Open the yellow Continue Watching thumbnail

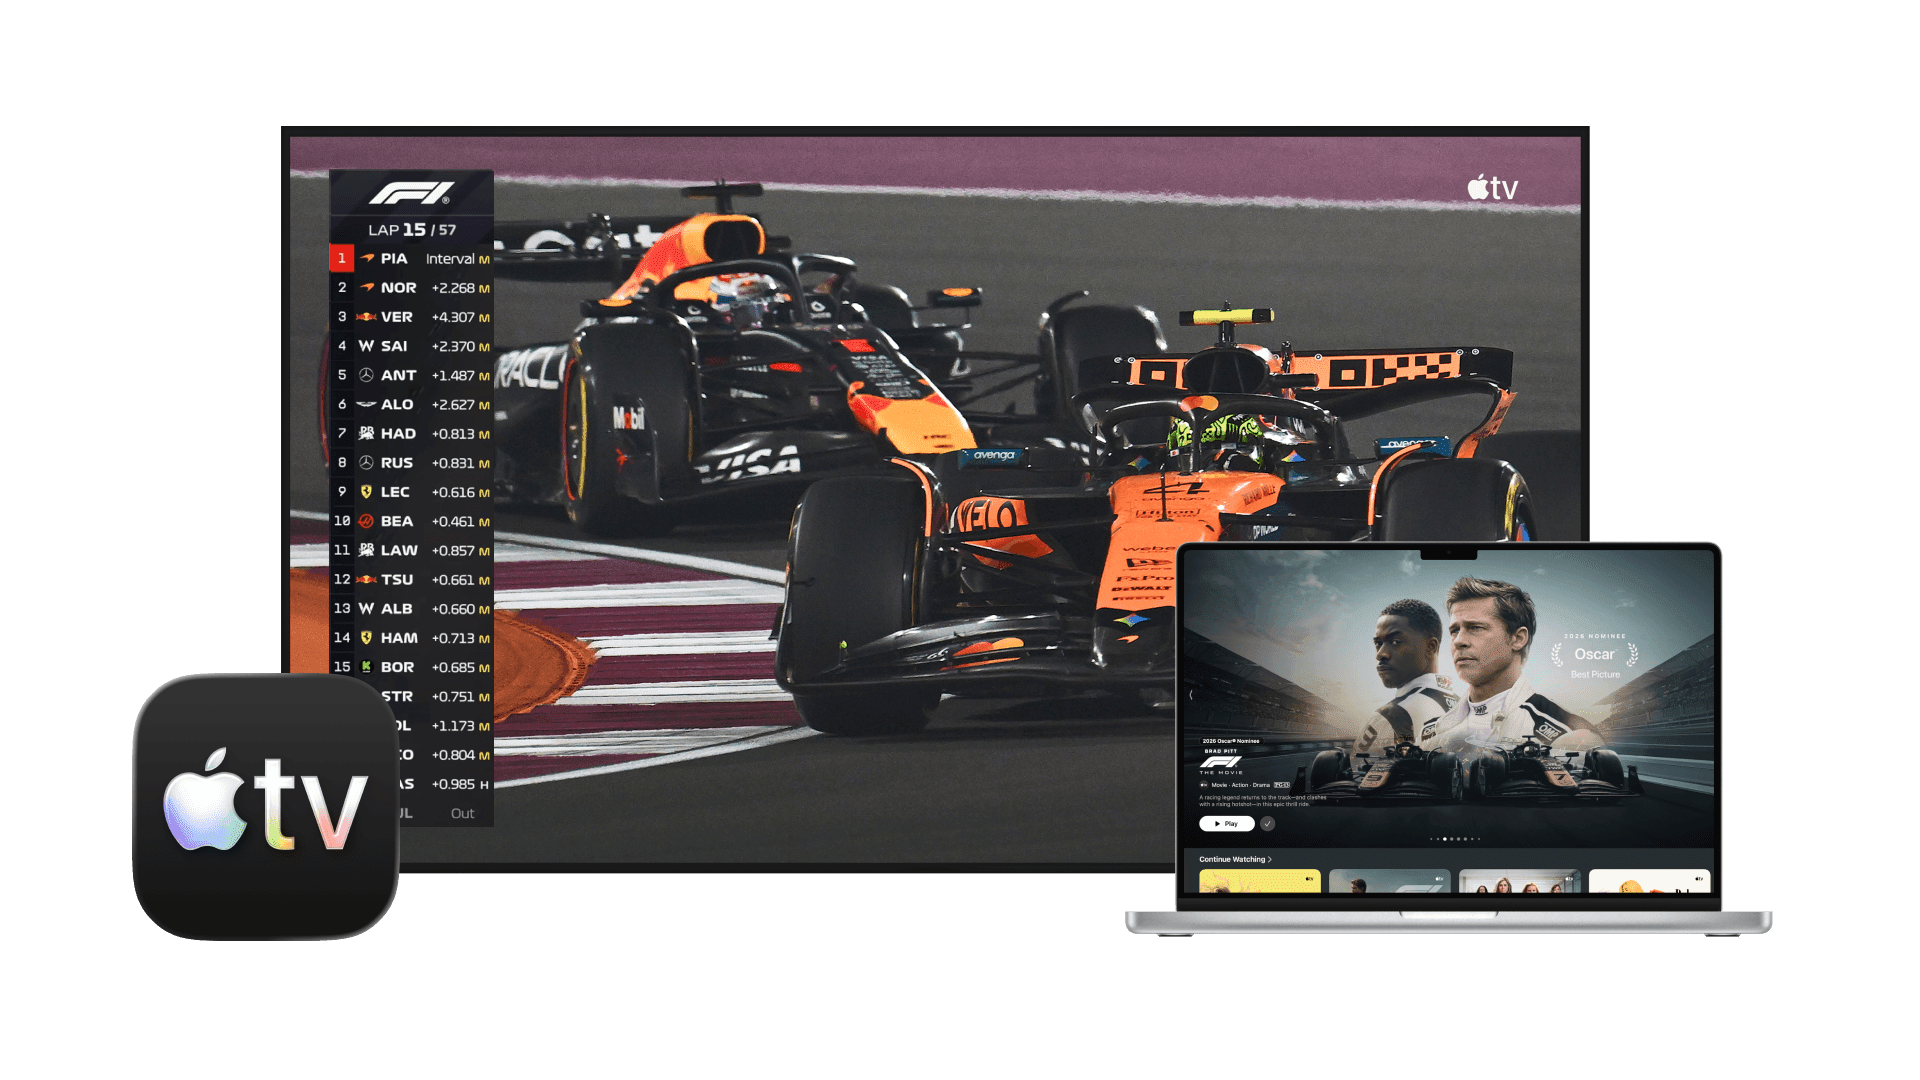[1259, 882]
